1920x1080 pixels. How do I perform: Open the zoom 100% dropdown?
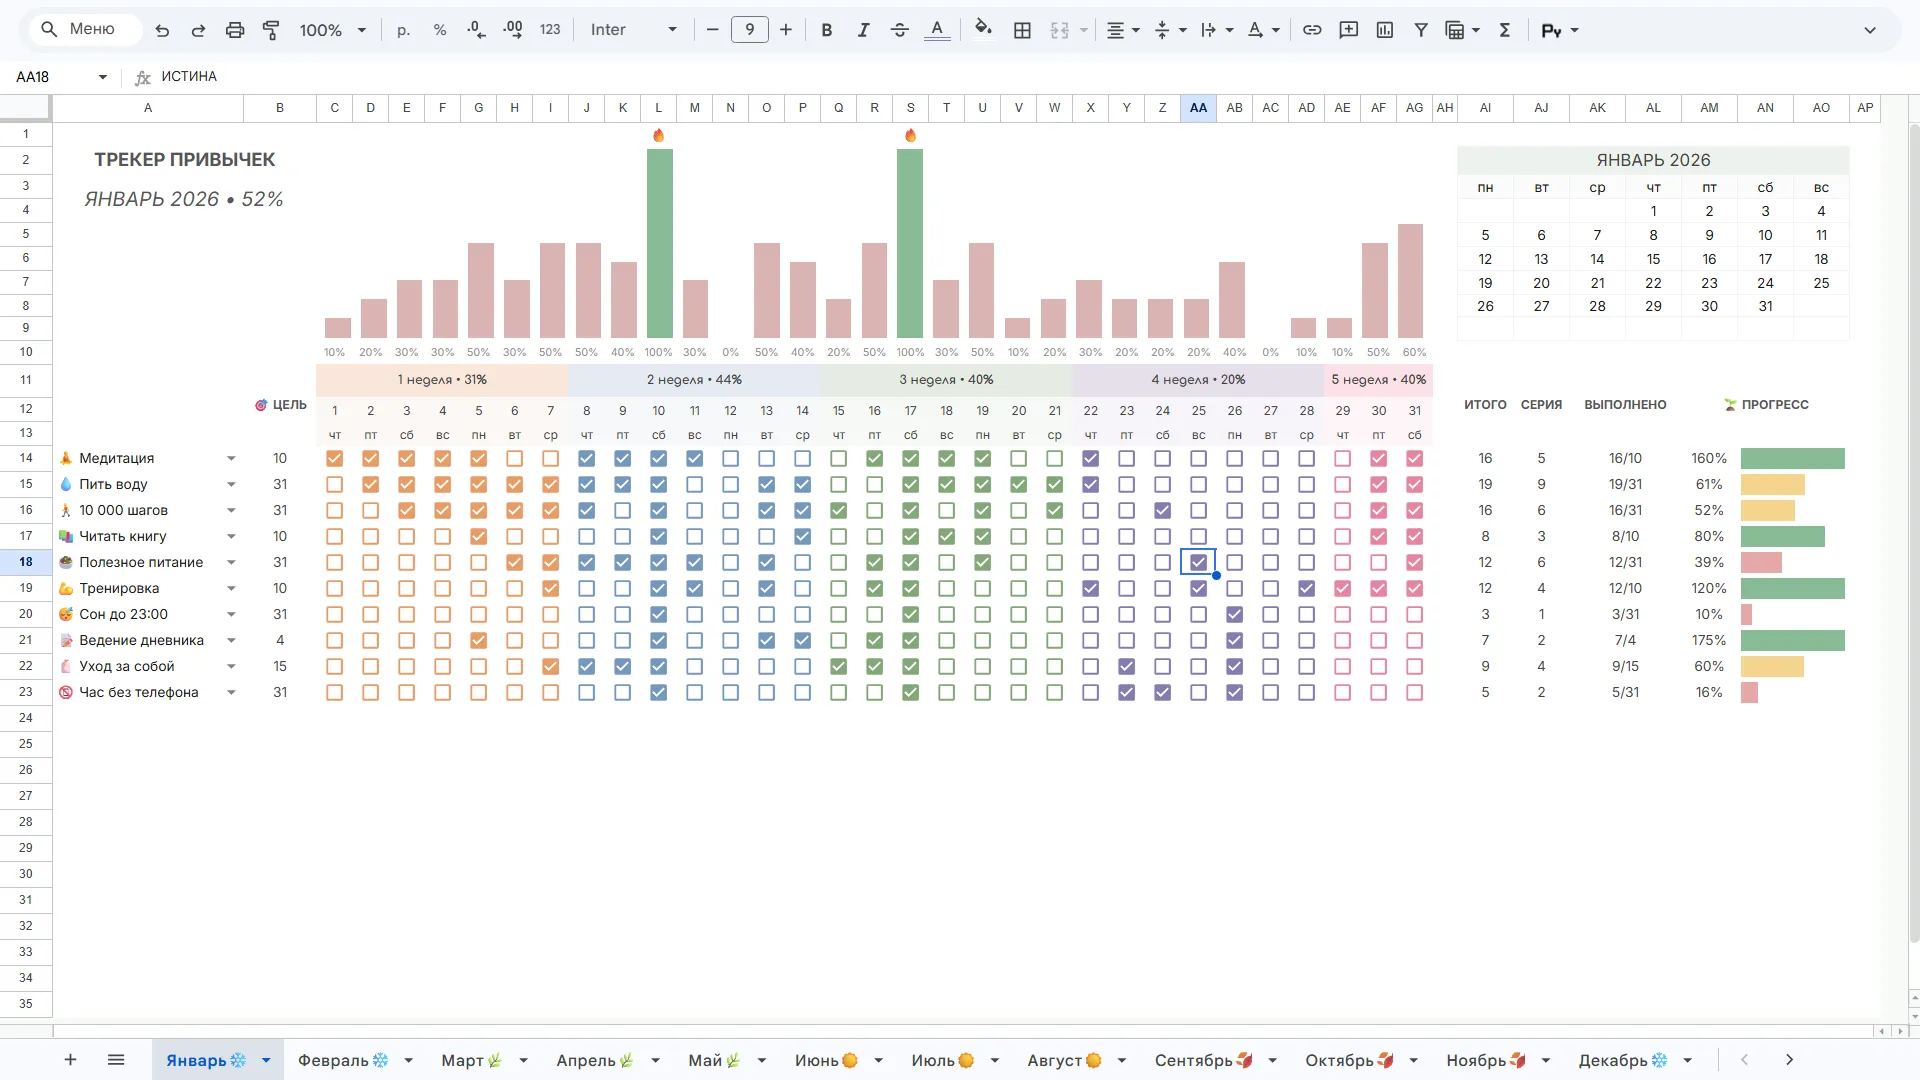point(333,30)
